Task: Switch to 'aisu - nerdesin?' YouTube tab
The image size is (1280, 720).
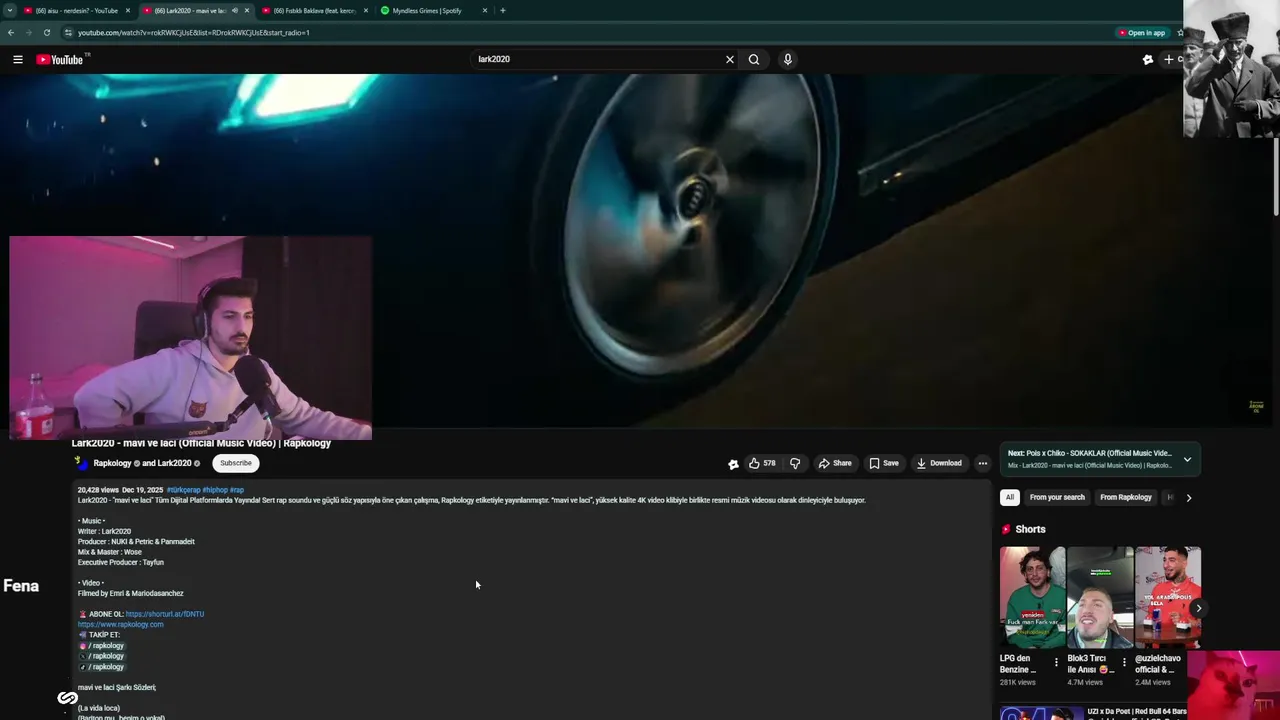Action: (x=76, y=10)
